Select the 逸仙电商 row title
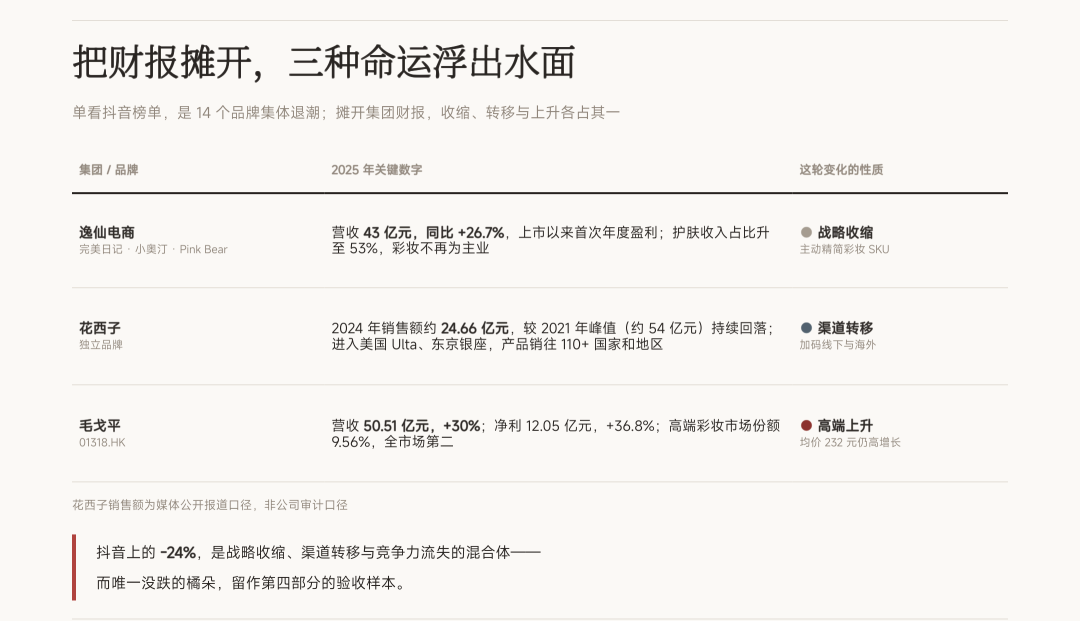Screen dimensions: 1080x621 pyautogui.click(x=107, y=233)
